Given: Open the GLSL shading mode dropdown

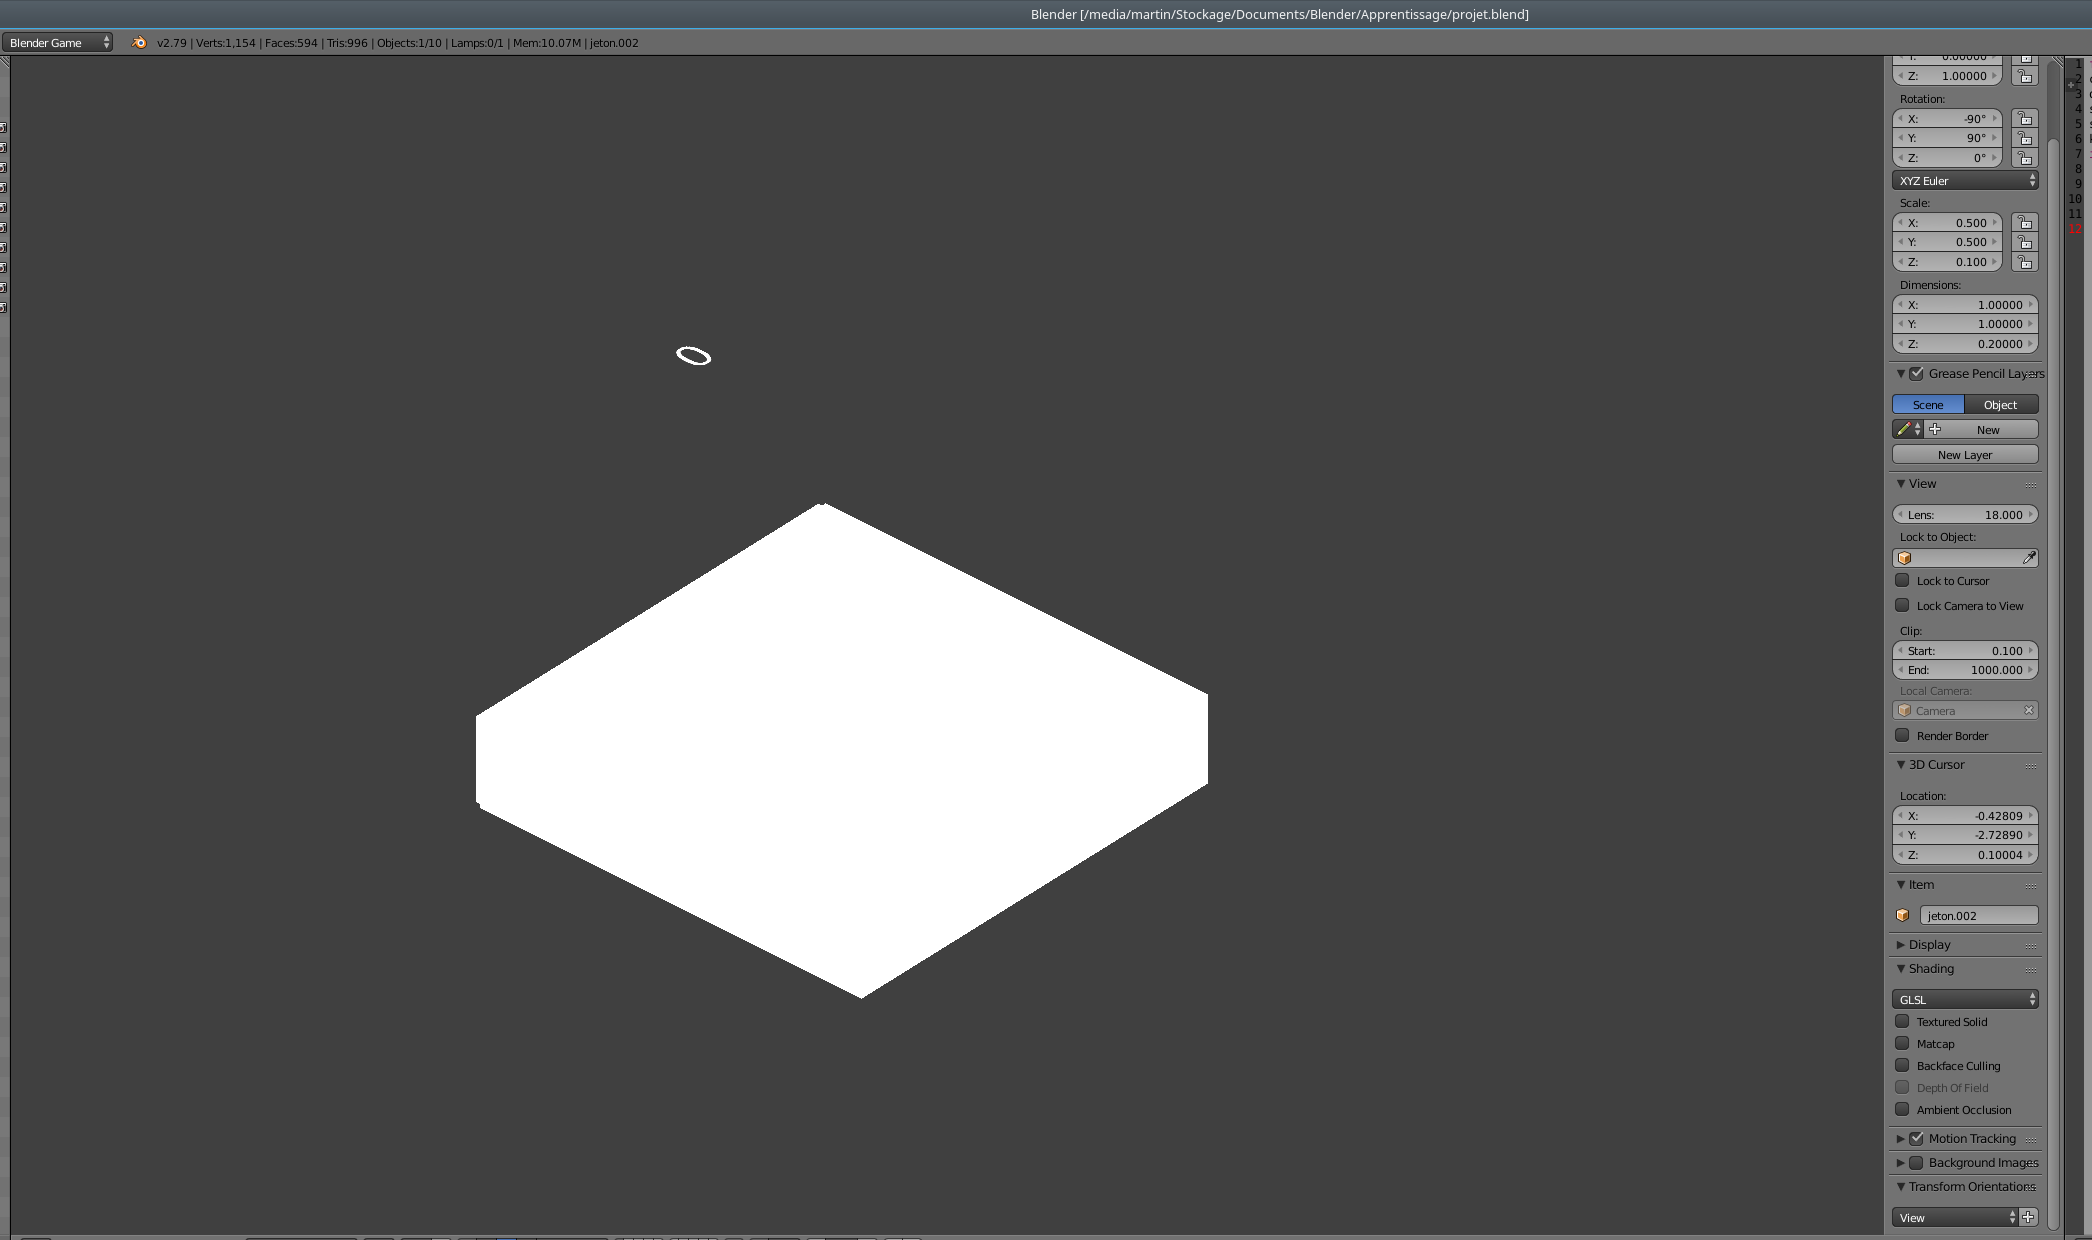Looking at the screenshot, I should [1964, 999].
